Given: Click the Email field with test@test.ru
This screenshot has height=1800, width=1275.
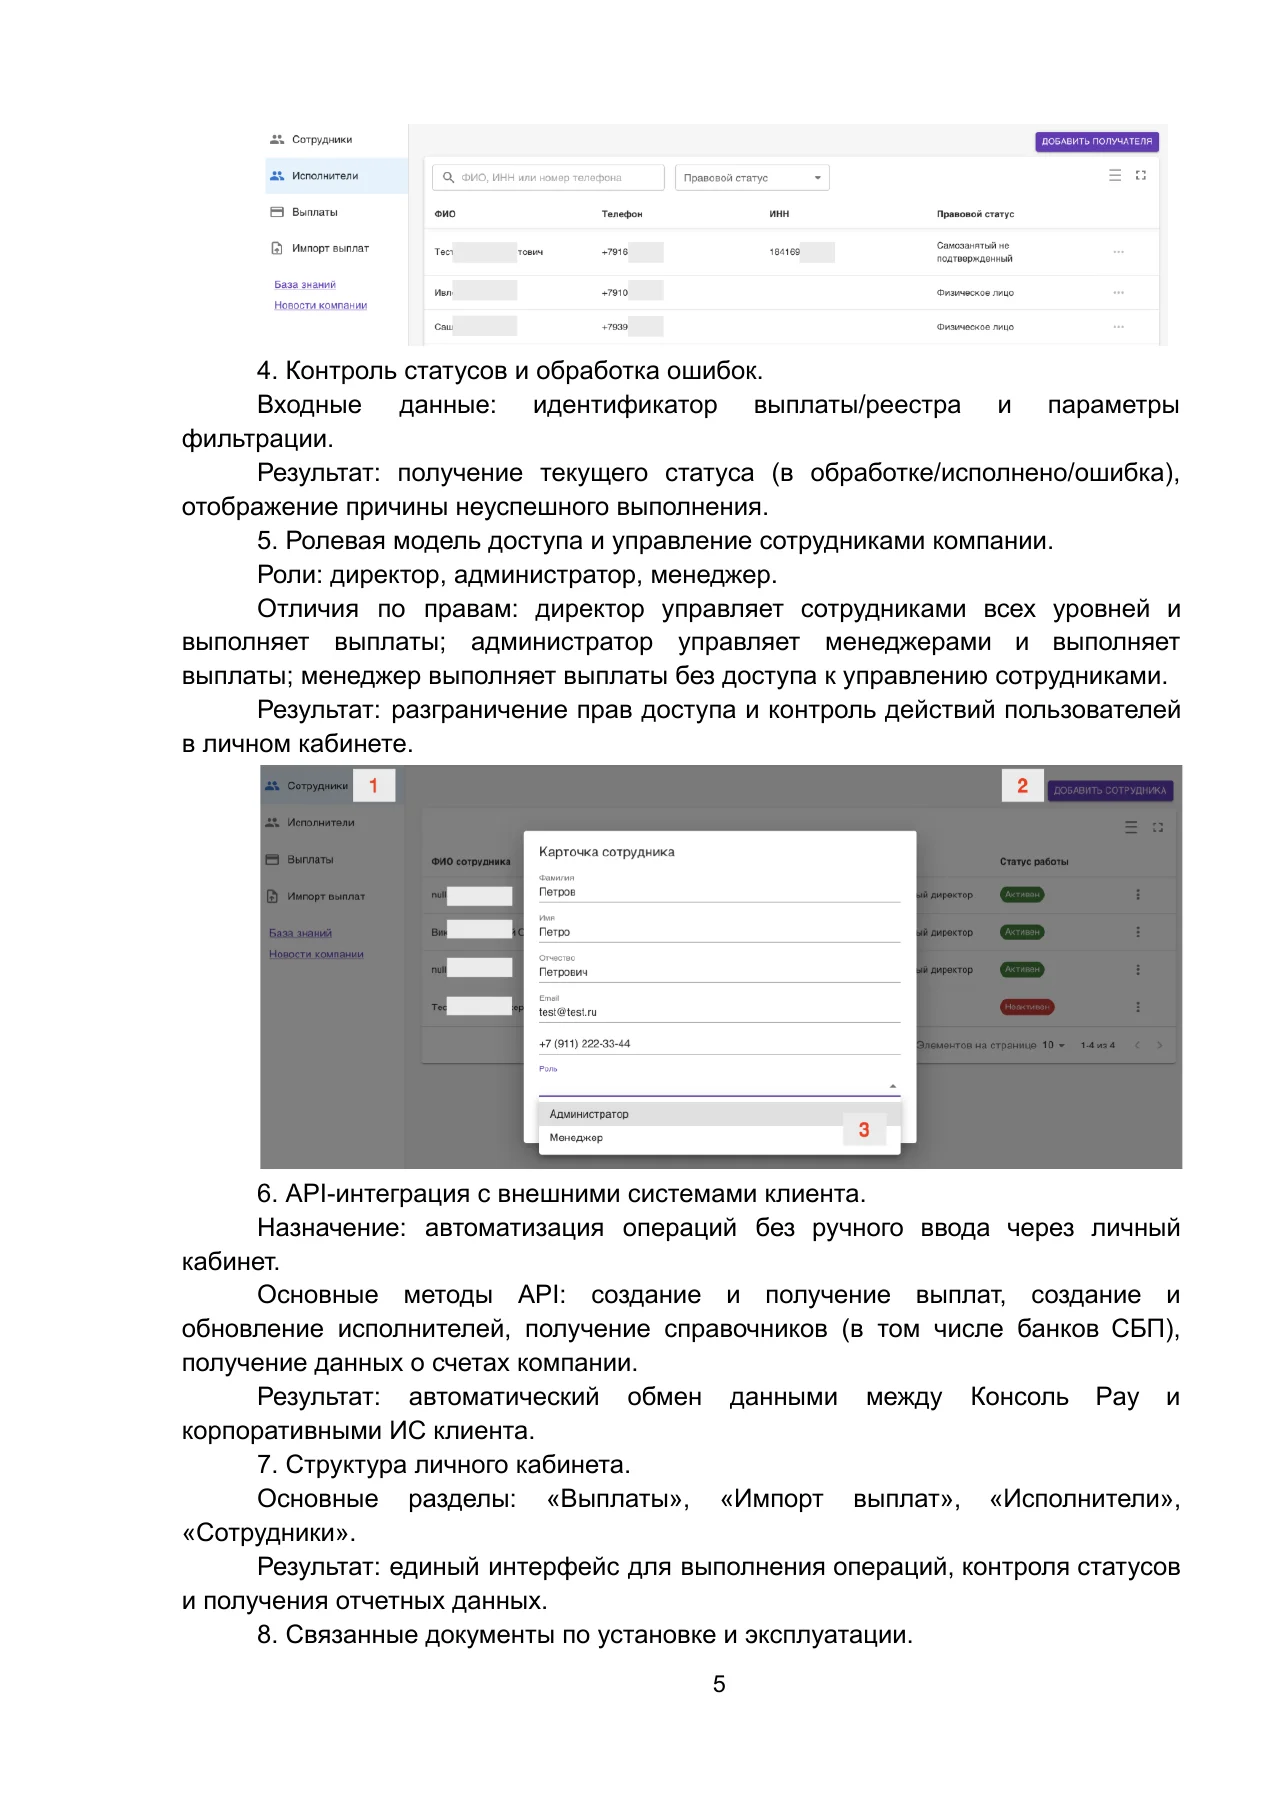Looking at the screenshot, I should click(719, 1008).
